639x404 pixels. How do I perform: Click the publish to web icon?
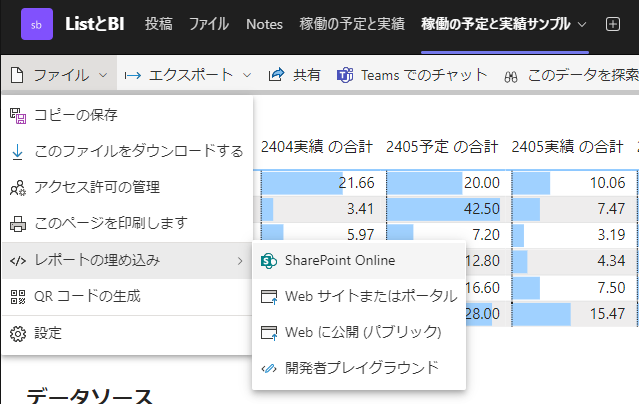[x=269, y=333]
